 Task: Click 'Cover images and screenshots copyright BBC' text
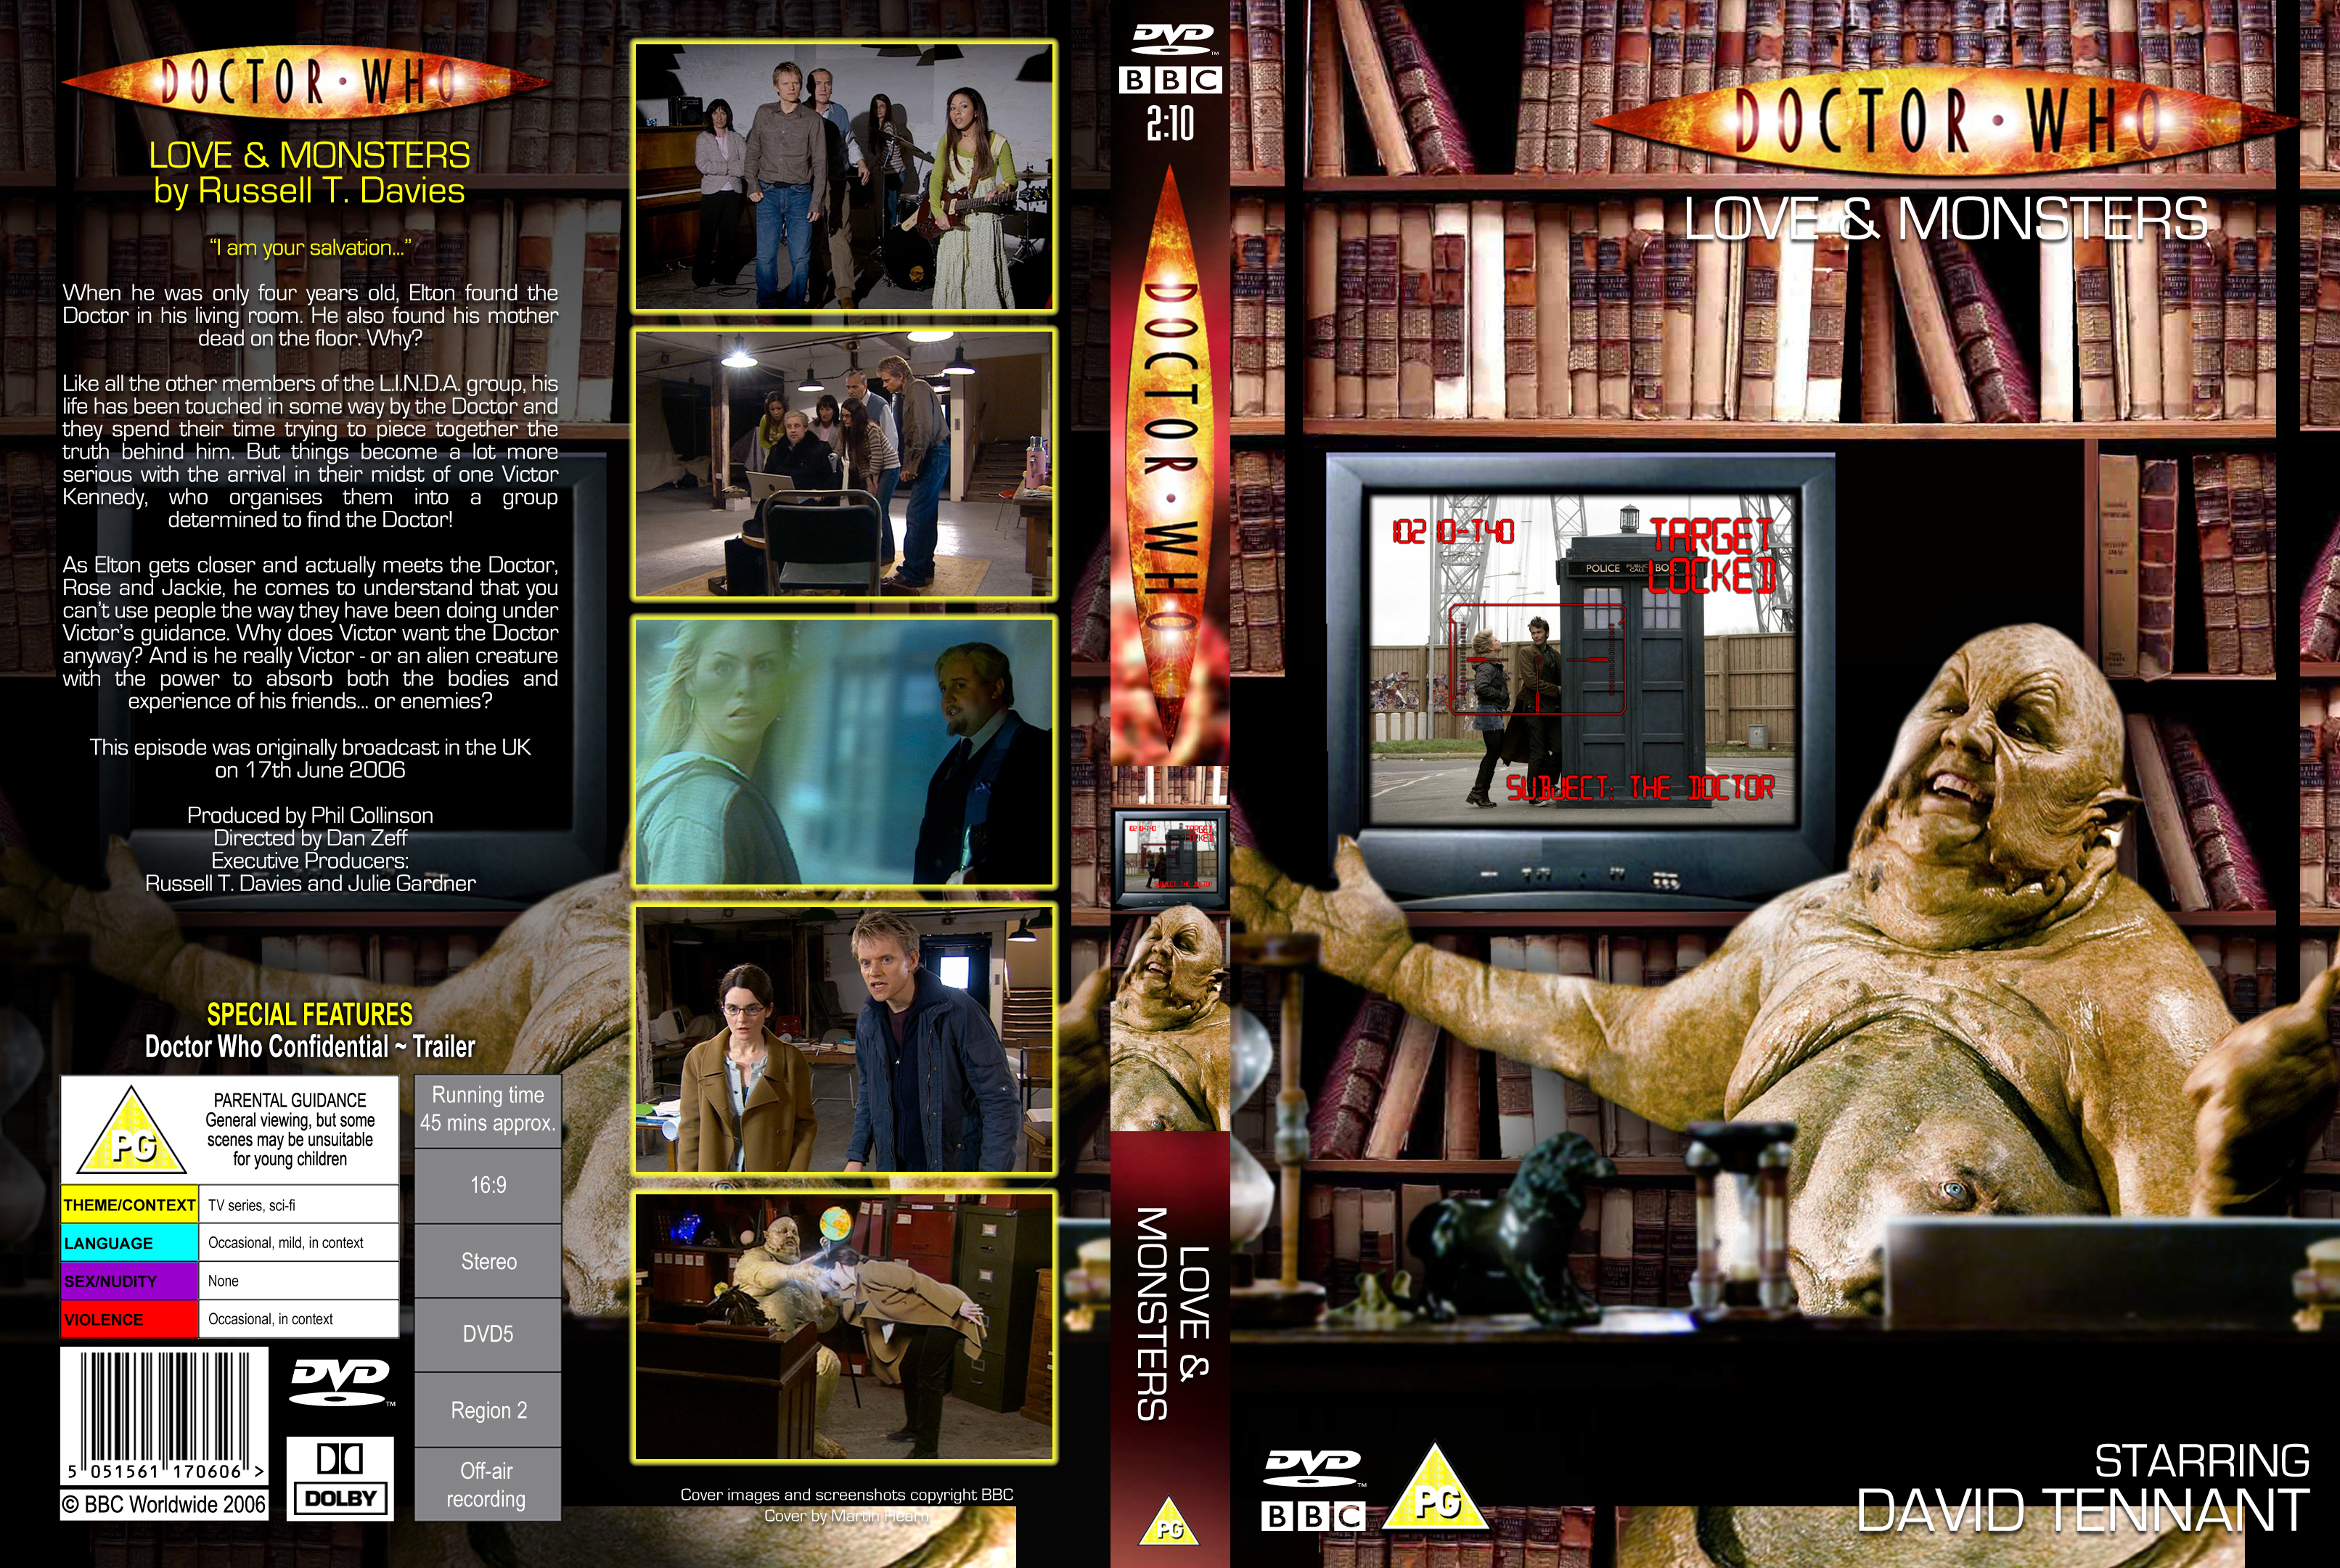[x=847, y=1495]
